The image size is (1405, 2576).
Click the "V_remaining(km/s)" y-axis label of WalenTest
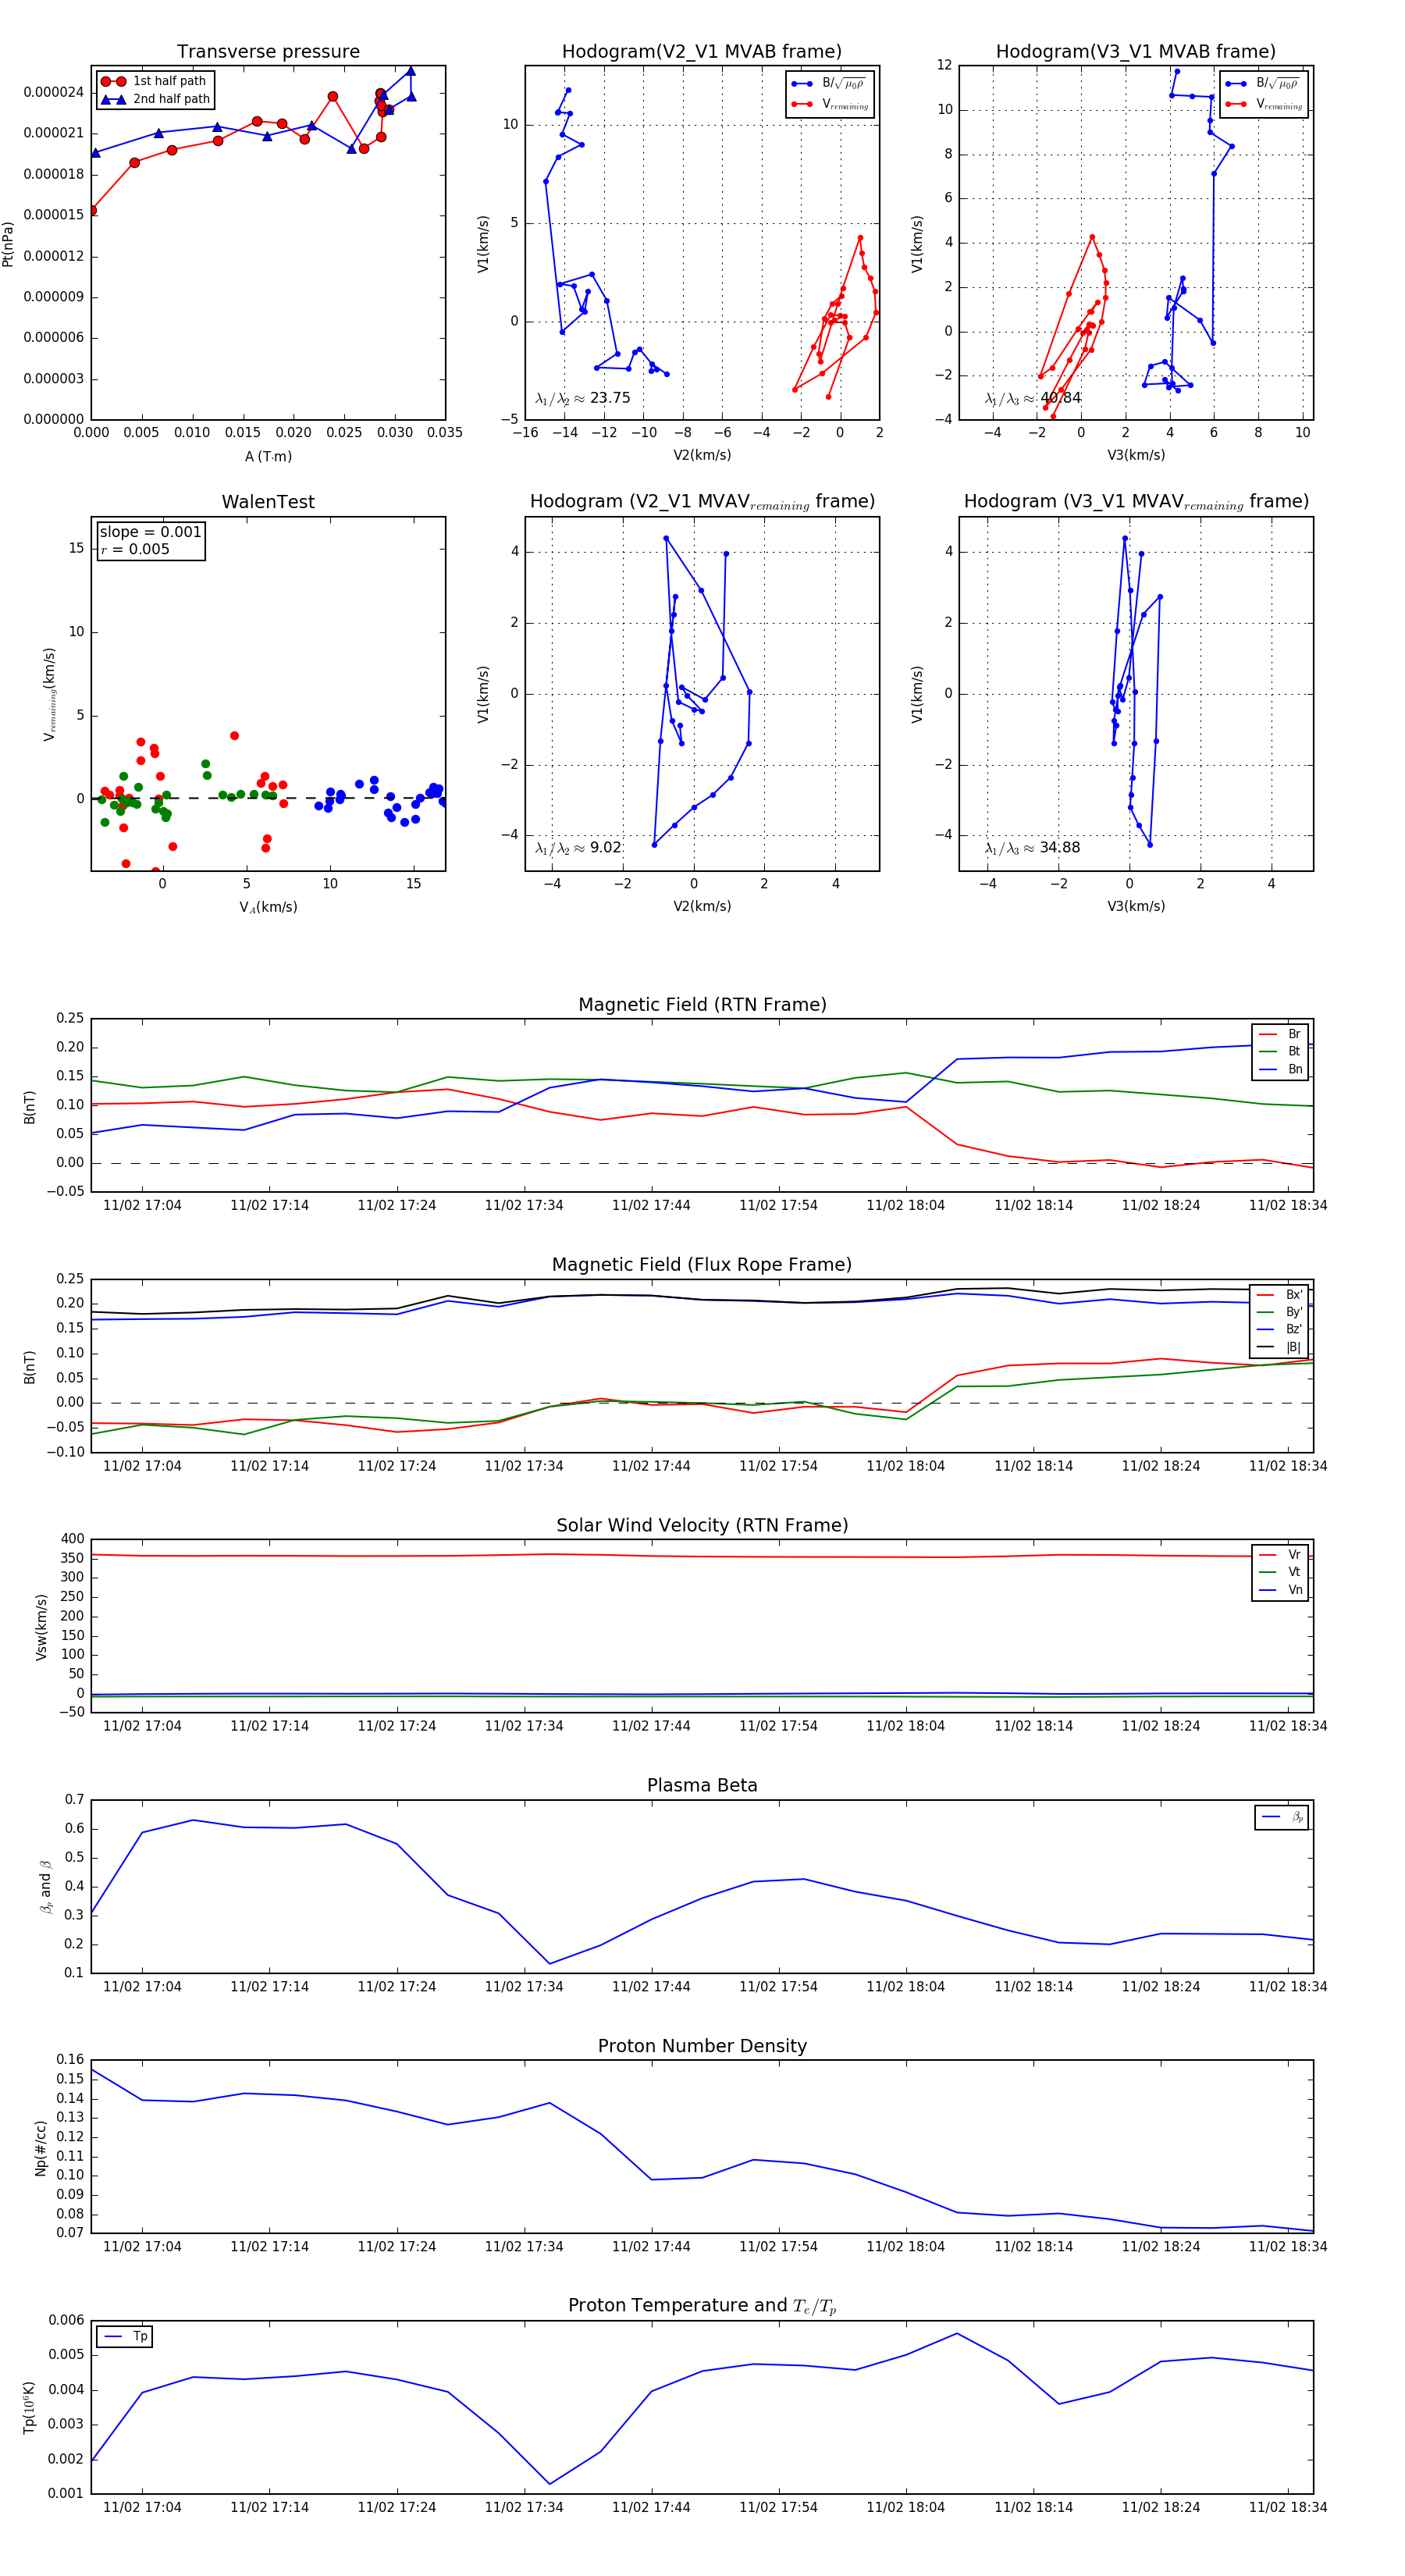tap(49, 694)
